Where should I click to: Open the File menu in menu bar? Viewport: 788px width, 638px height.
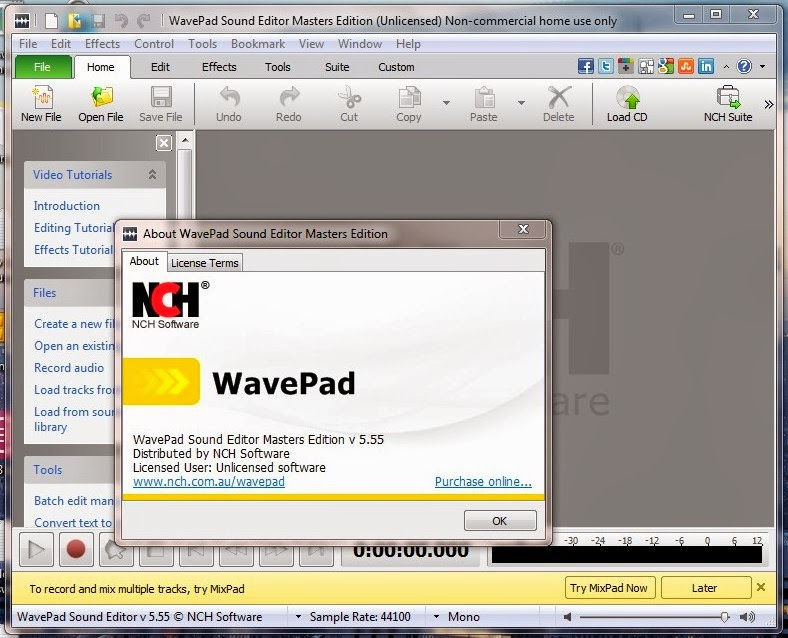[x=28, y=44]
